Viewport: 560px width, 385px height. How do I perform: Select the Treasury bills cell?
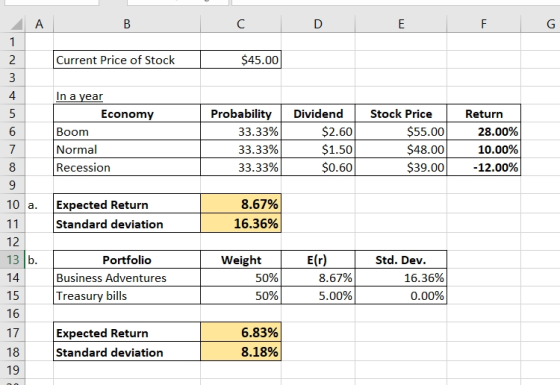127,295
